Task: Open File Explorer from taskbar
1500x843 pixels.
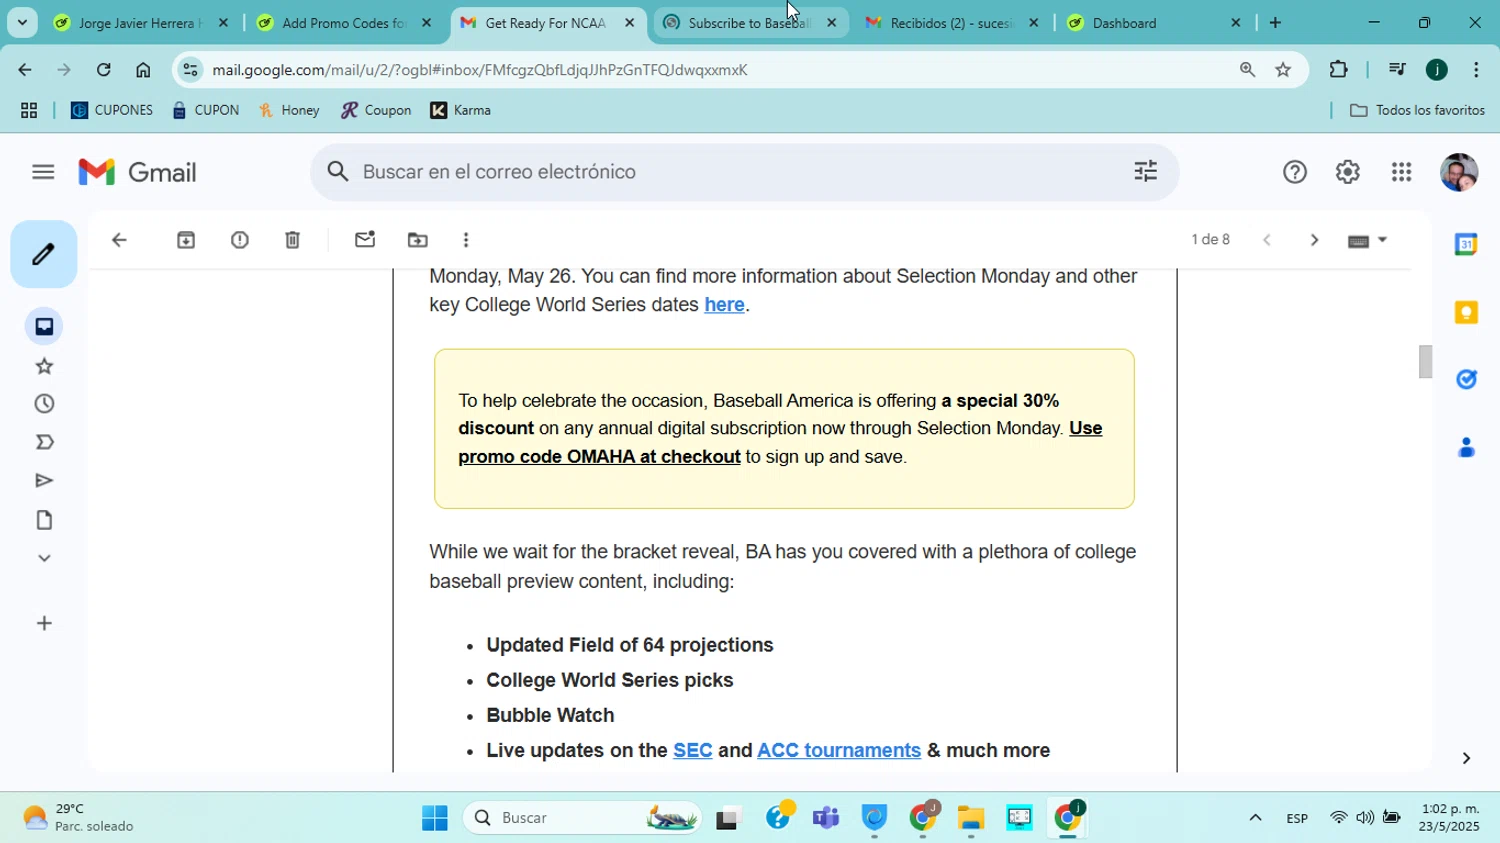Action: (971, 818)
